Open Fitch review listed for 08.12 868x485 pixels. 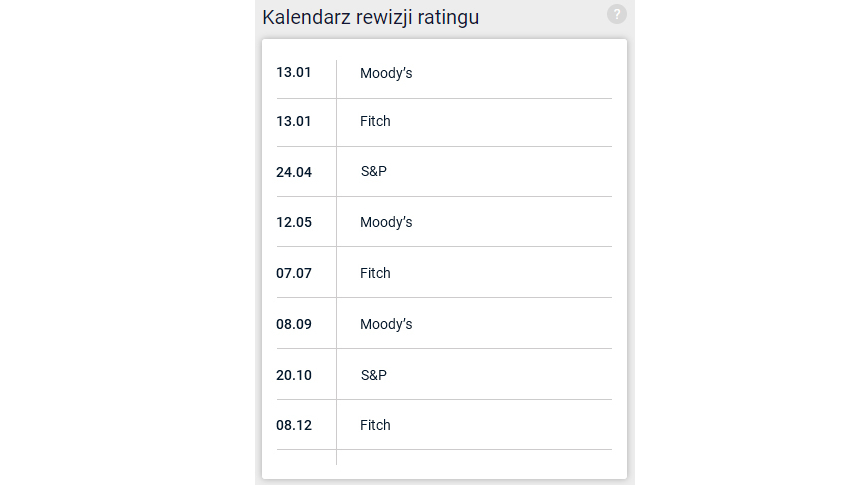(x=375, y=425)
